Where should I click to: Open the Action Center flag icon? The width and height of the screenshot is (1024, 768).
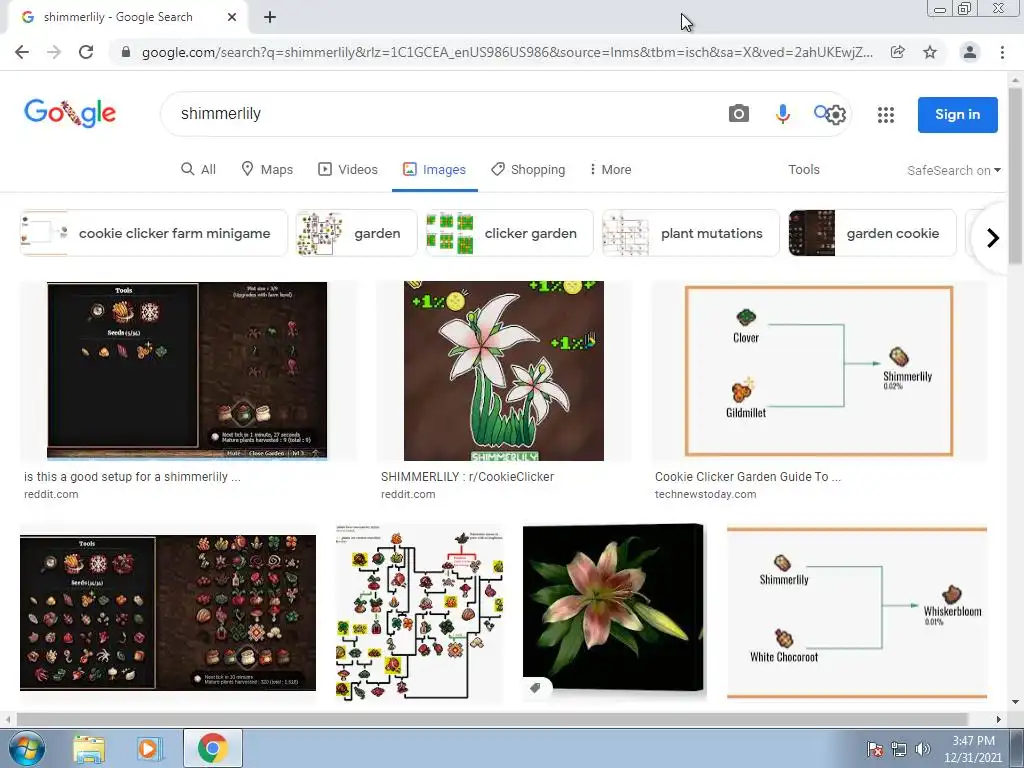(874, 749)
